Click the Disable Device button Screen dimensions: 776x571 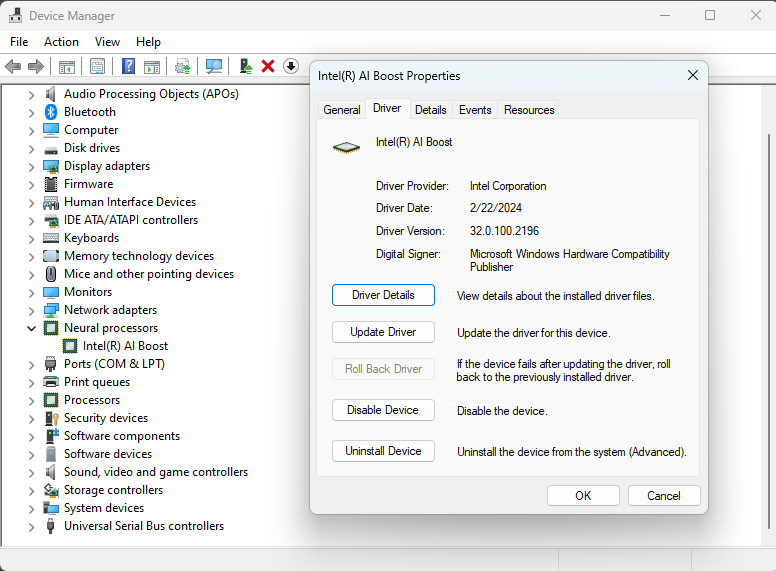point(384,410)
